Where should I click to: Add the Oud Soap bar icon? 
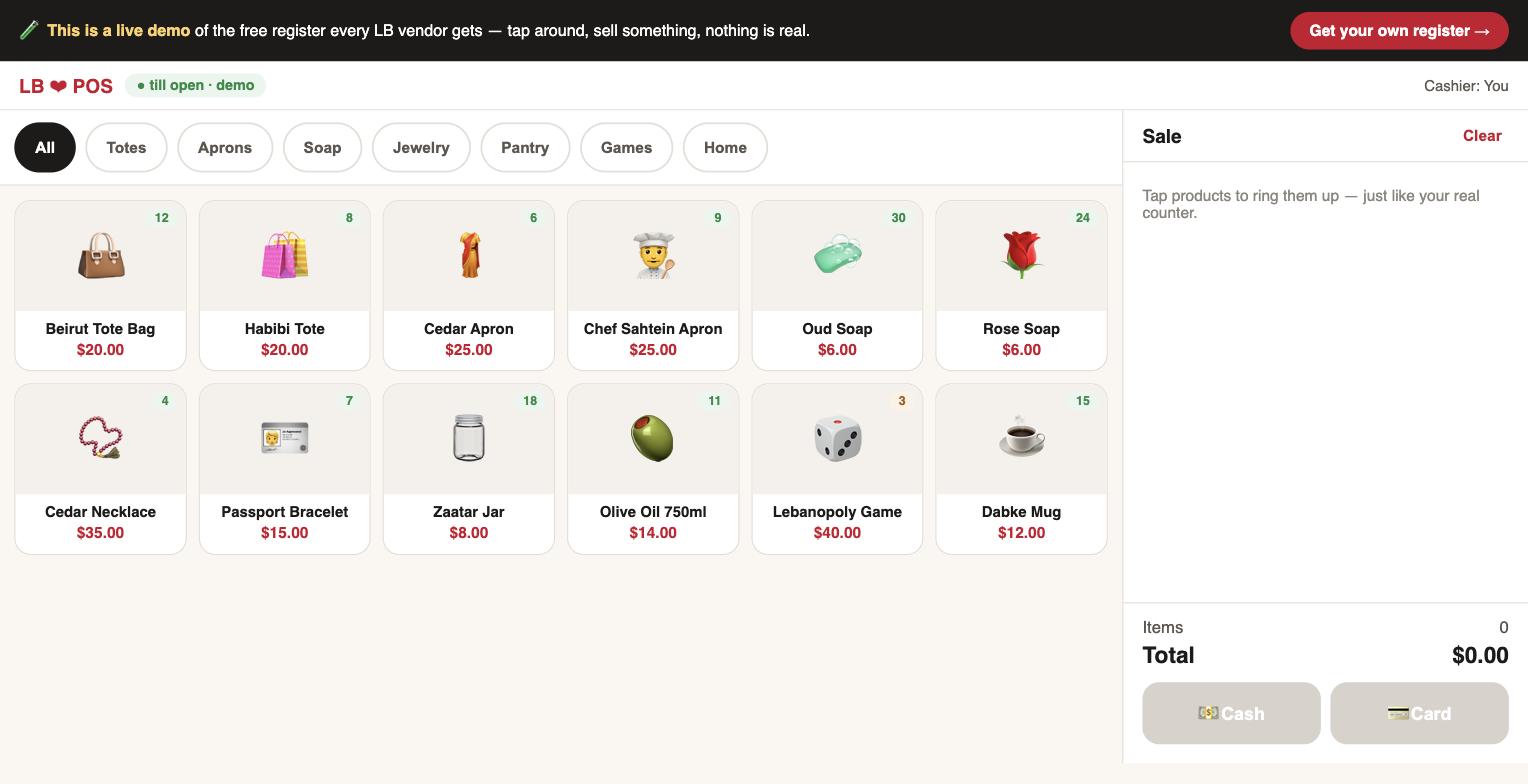click(837, 255)
